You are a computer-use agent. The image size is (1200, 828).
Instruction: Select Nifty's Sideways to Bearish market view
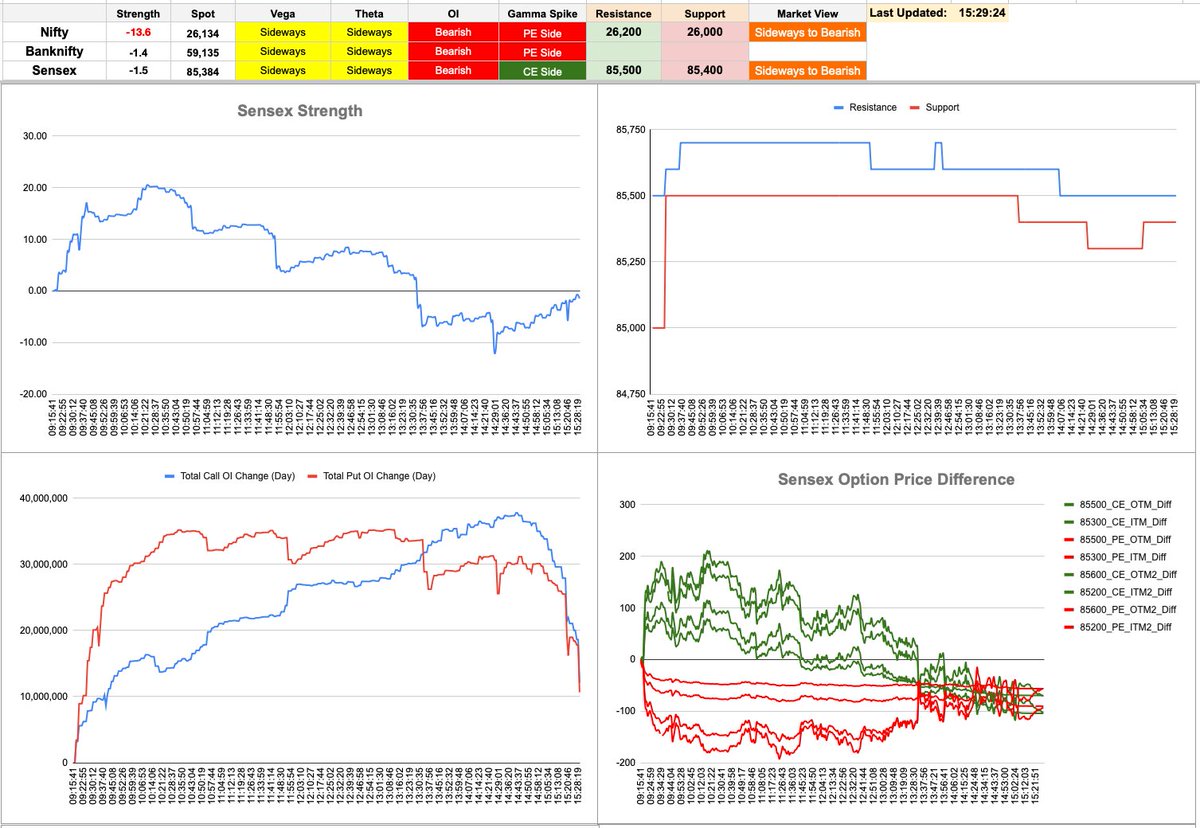(807, 32)
